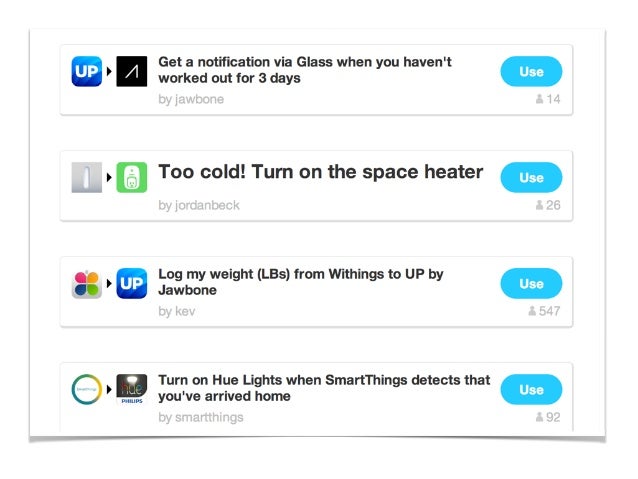Open the Withings colorful petals icon
This screenshot has width=638, height=479.
click(x=87, y=284)
